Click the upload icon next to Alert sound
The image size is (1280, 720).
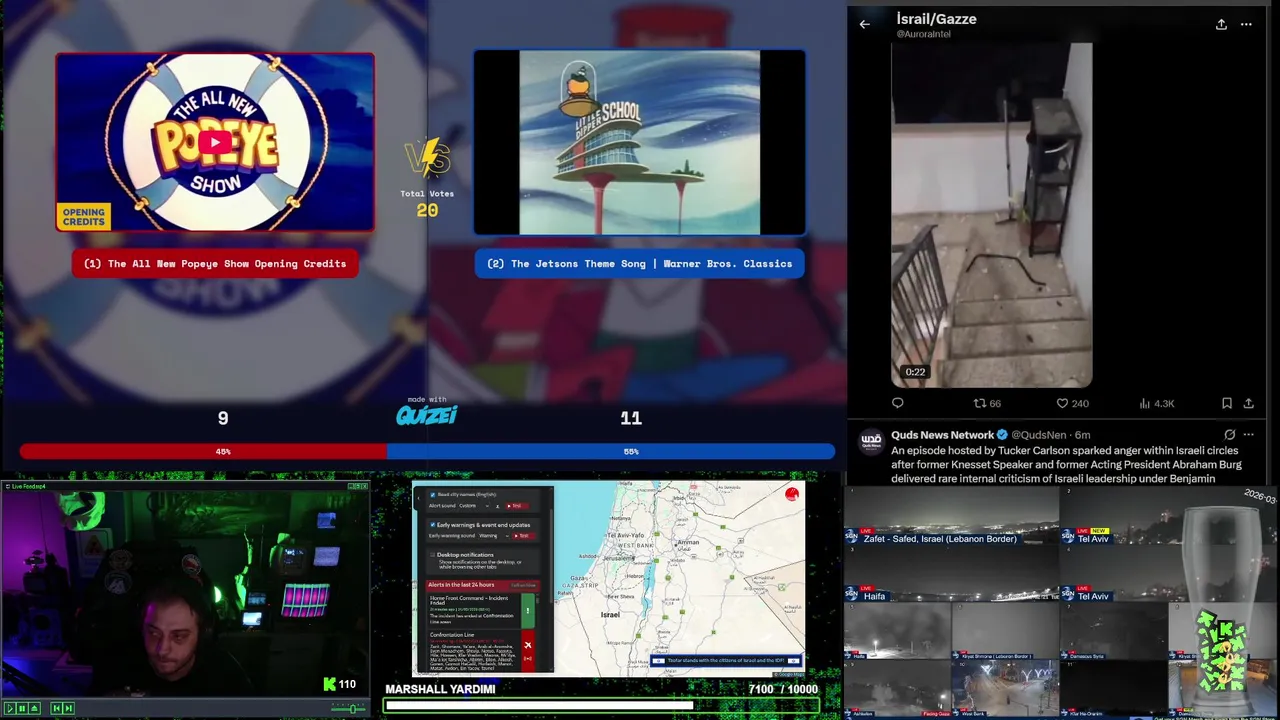[497, 506]
